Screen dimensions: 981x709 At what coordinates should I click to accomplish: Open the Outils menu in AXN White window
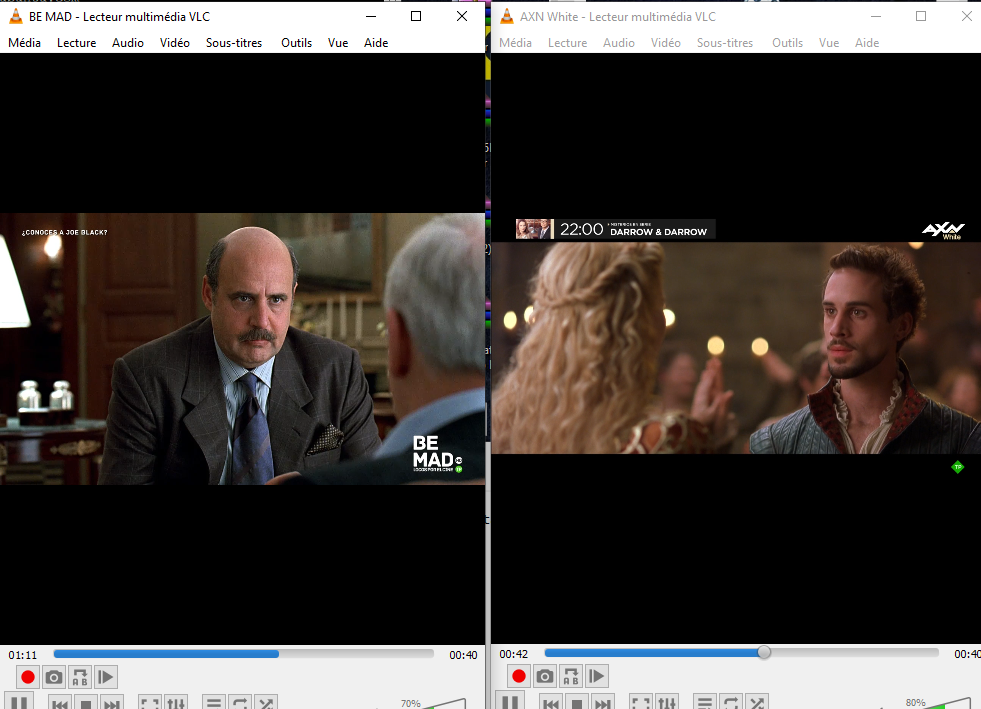point(787,43)
